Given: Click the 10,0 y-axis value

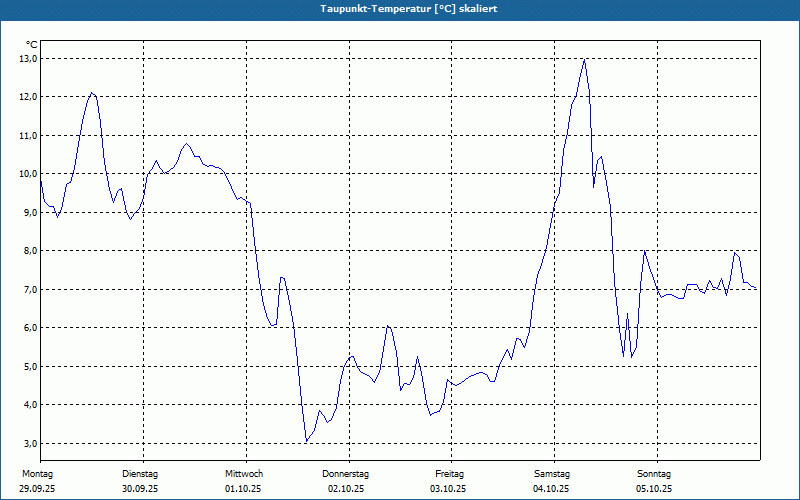Looking at the screenshot, I should click(29, 174).
